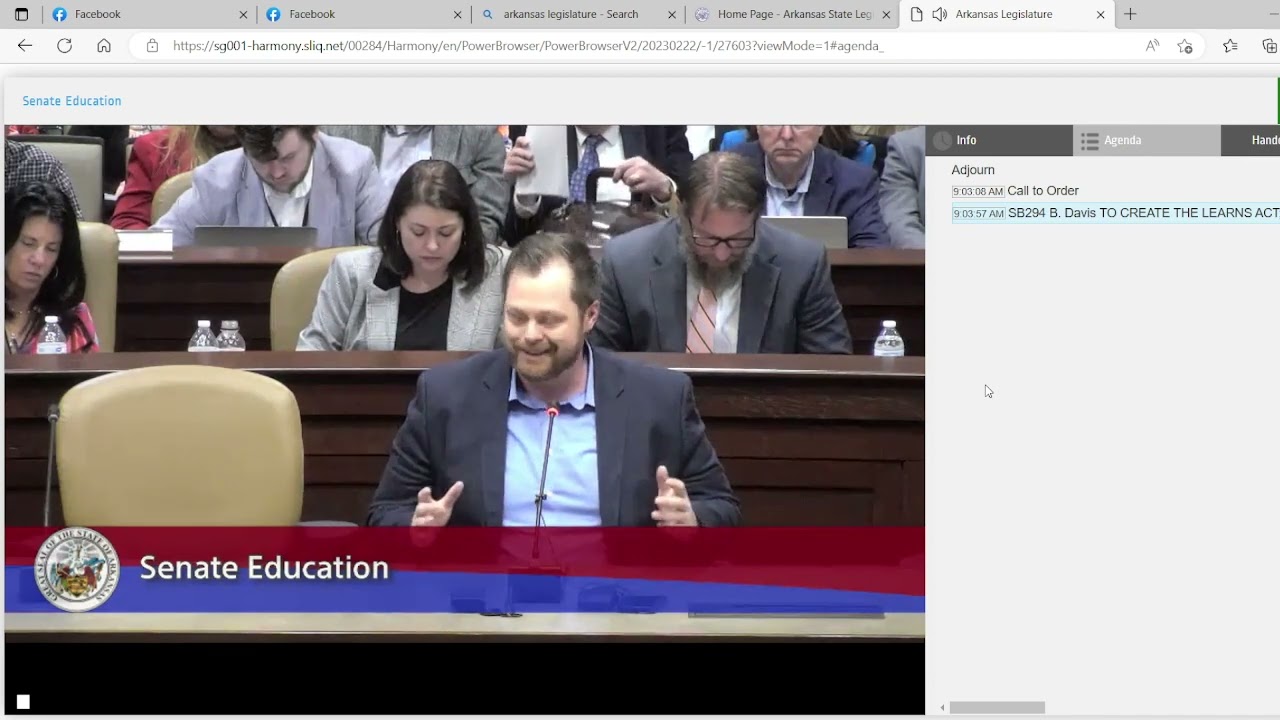Click the Senate Education heading link
The width and height of the screenshot is (1280, 720).
[72, 101]
